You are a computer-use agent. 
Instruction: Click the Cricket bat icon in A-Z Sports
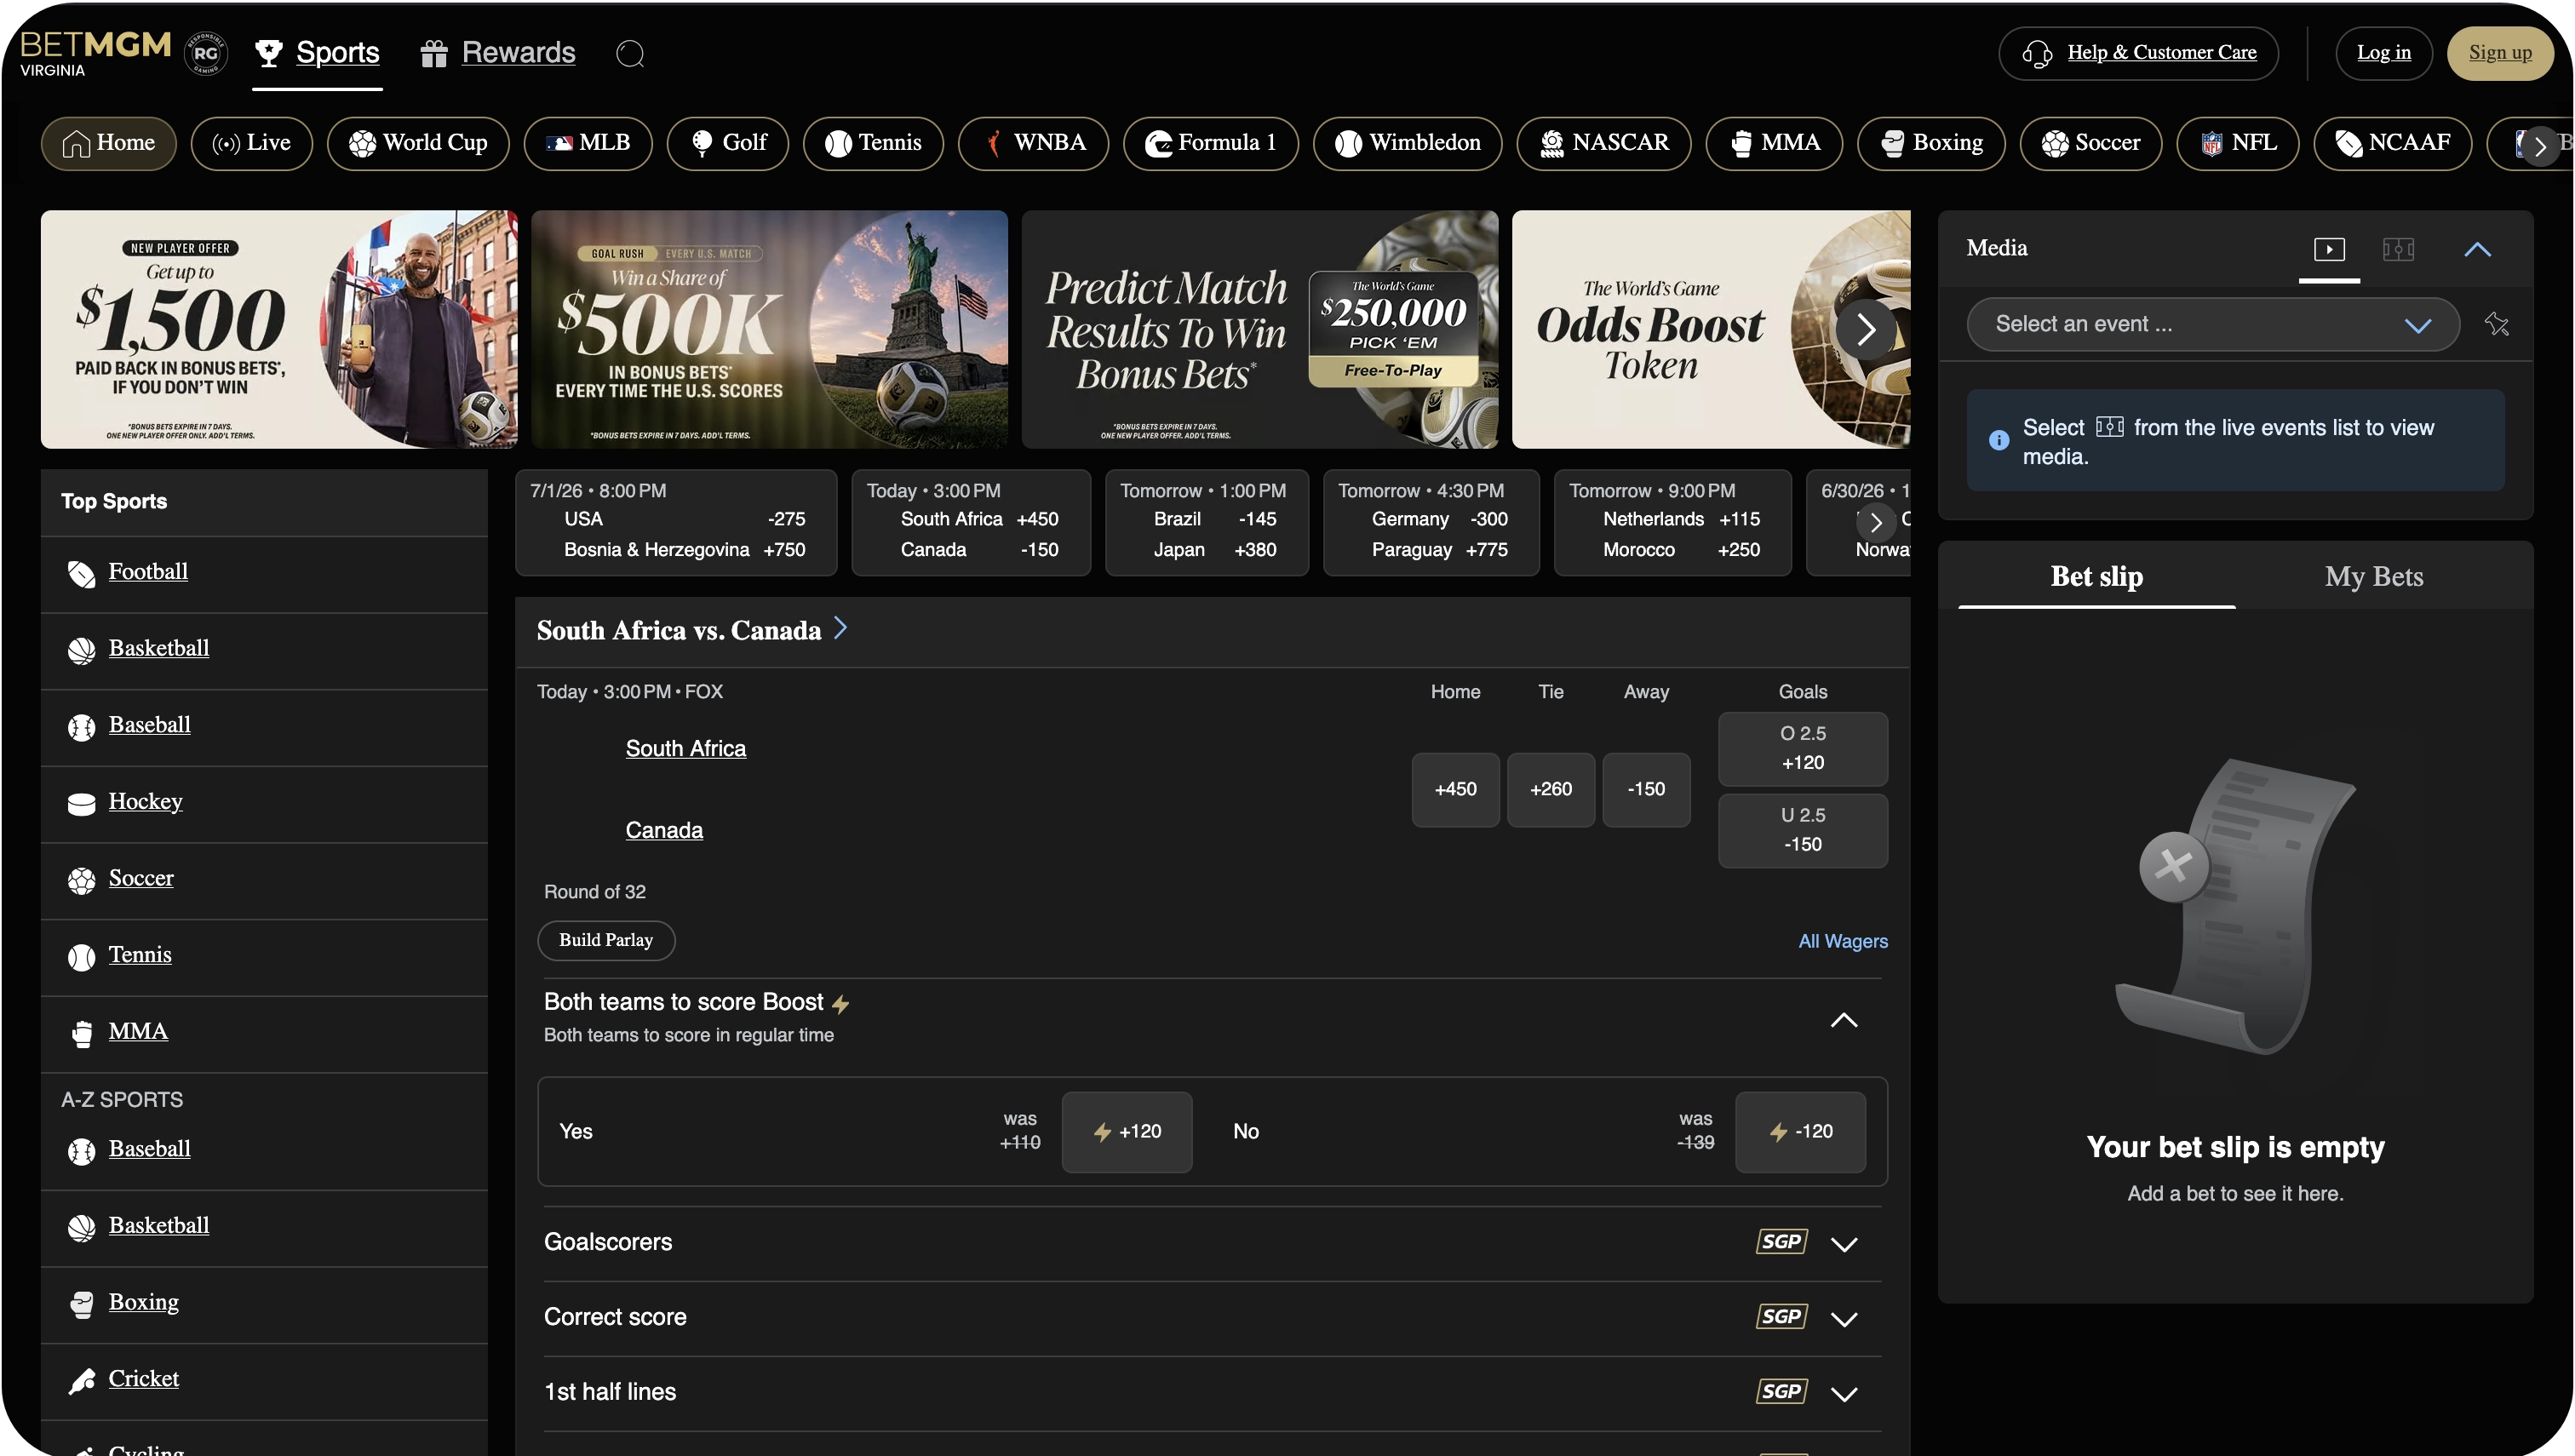(x=81, y=1381)
